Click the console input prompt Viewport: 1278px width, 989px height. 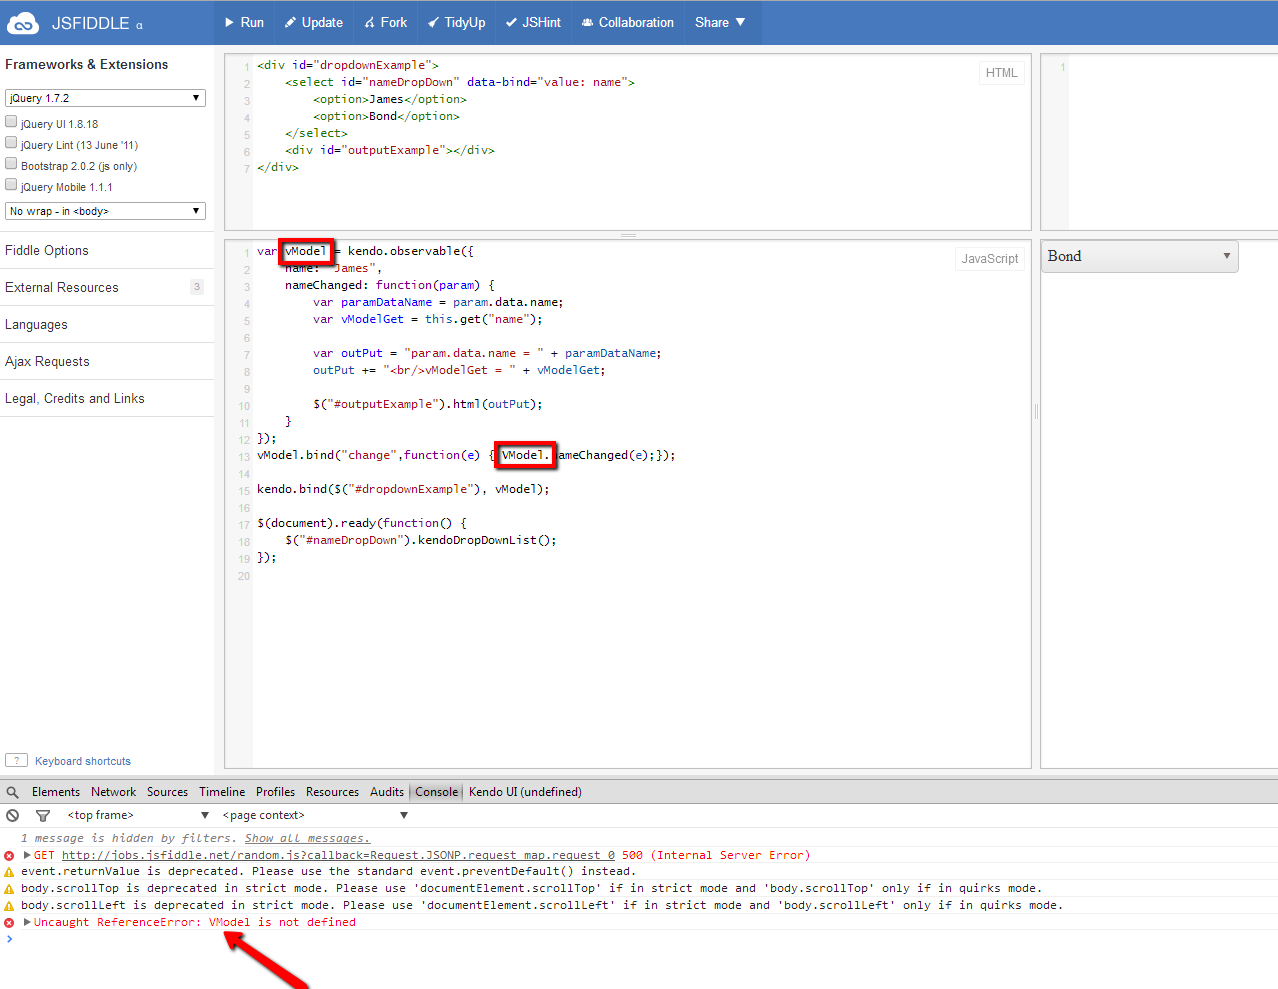(x=640, y=939)
